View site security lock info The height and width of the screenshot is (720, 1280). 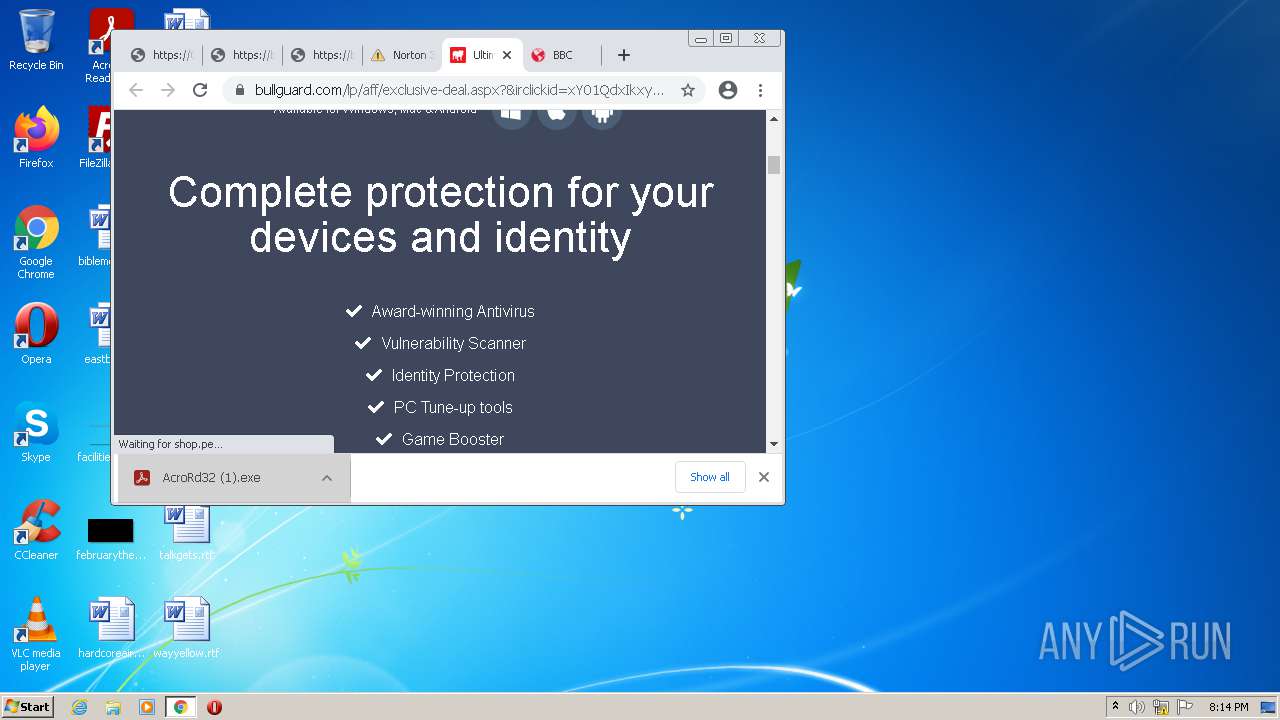(x=240, y=90)
